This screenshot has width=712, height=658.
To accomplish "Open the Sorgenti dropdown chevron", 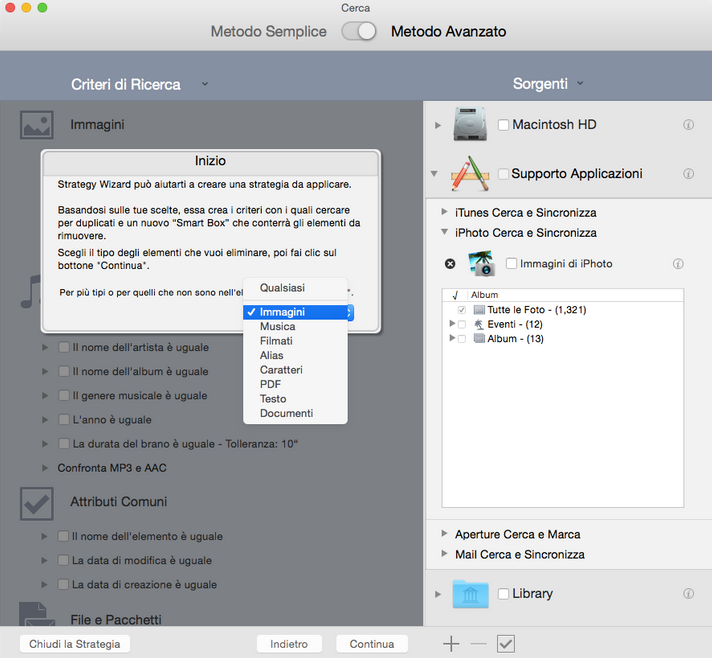I will tap(580, 83).
